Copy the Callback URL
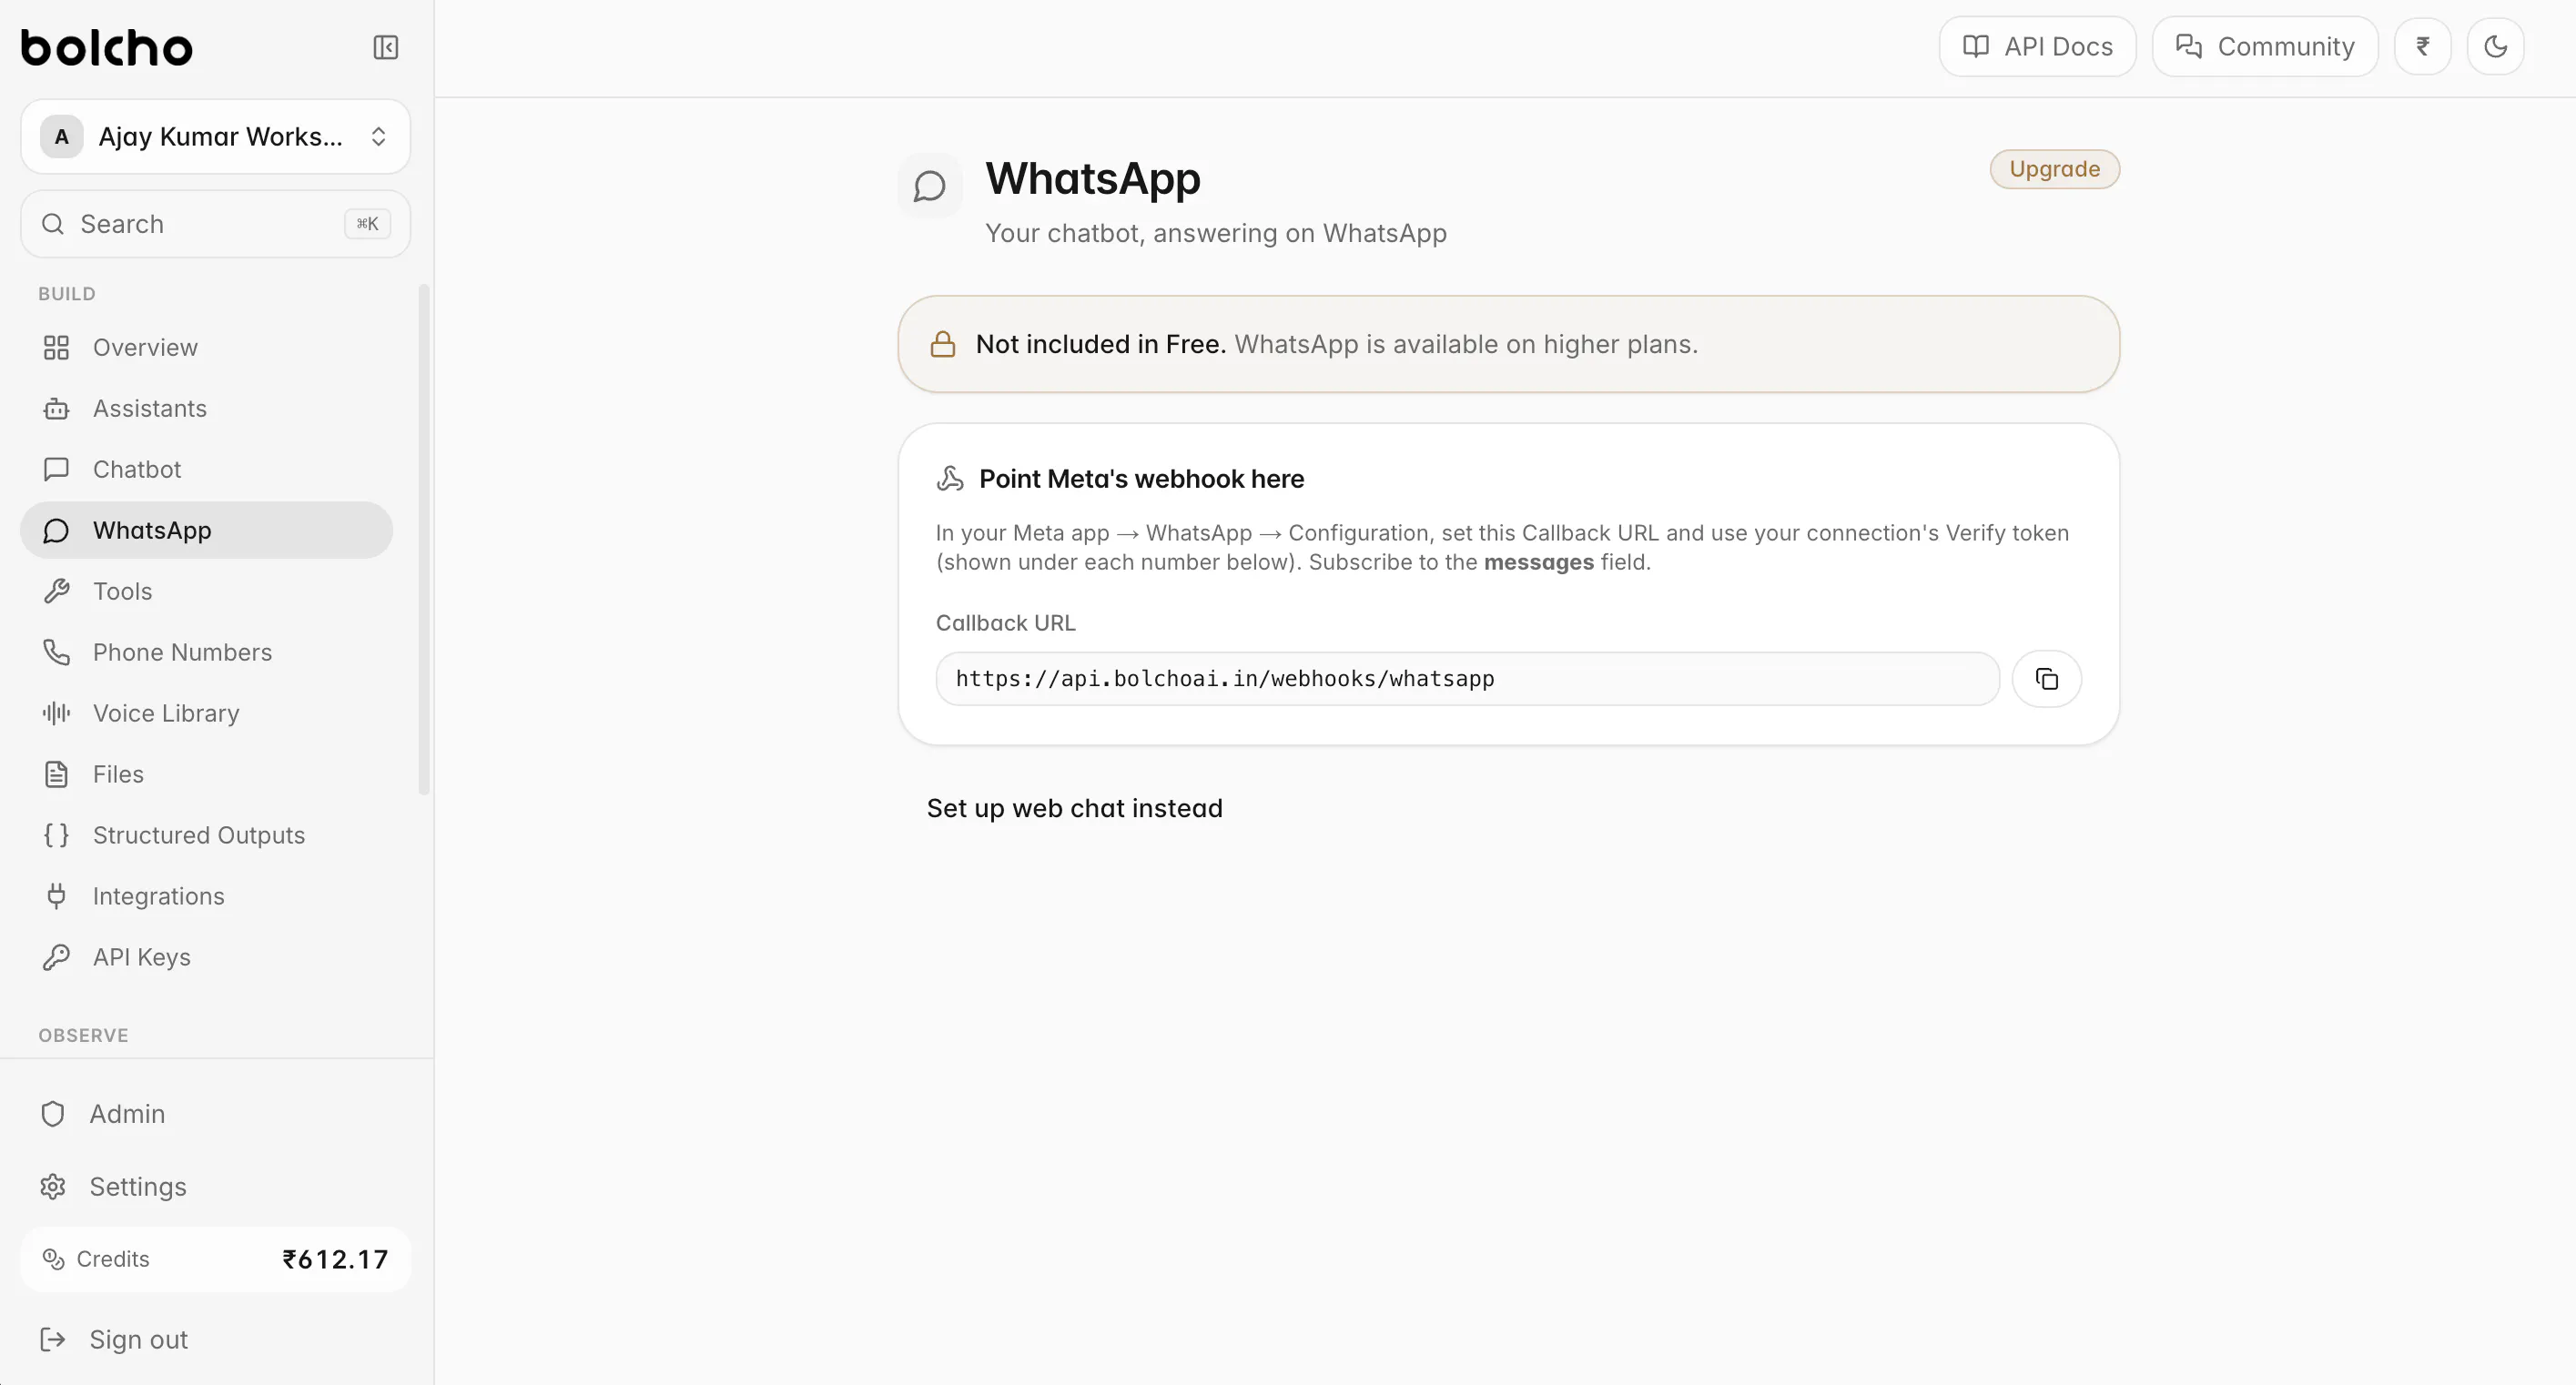This screenshot has width=2576, height=1385. pyautogui.click(x=2046, y=679)
